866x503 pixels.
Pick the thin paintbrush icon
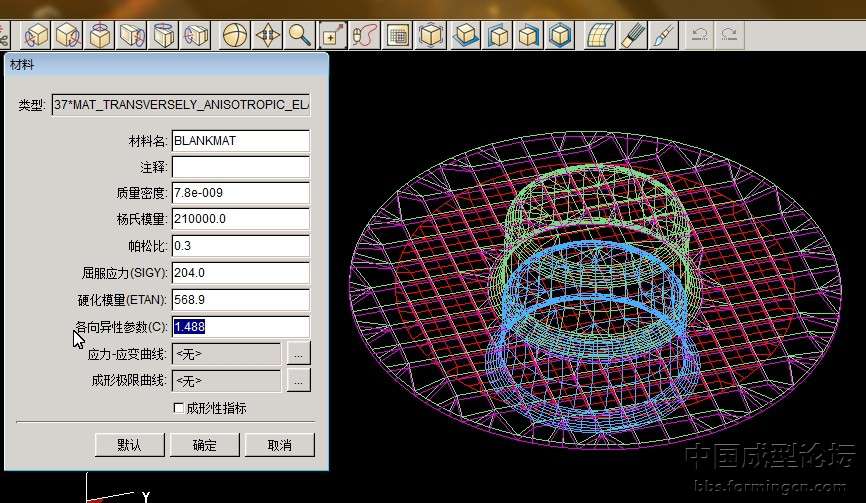coord(663,36)
